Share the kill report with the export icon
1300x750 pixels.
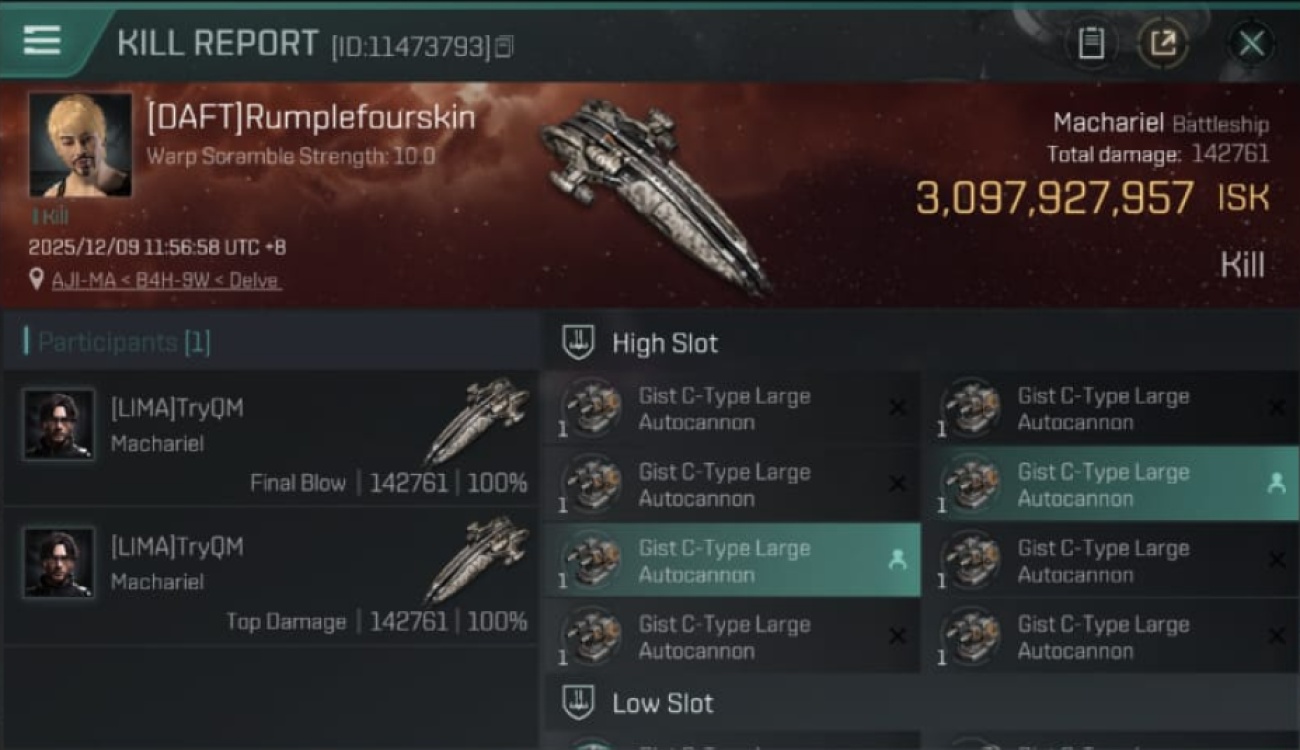pos(1162,43)
